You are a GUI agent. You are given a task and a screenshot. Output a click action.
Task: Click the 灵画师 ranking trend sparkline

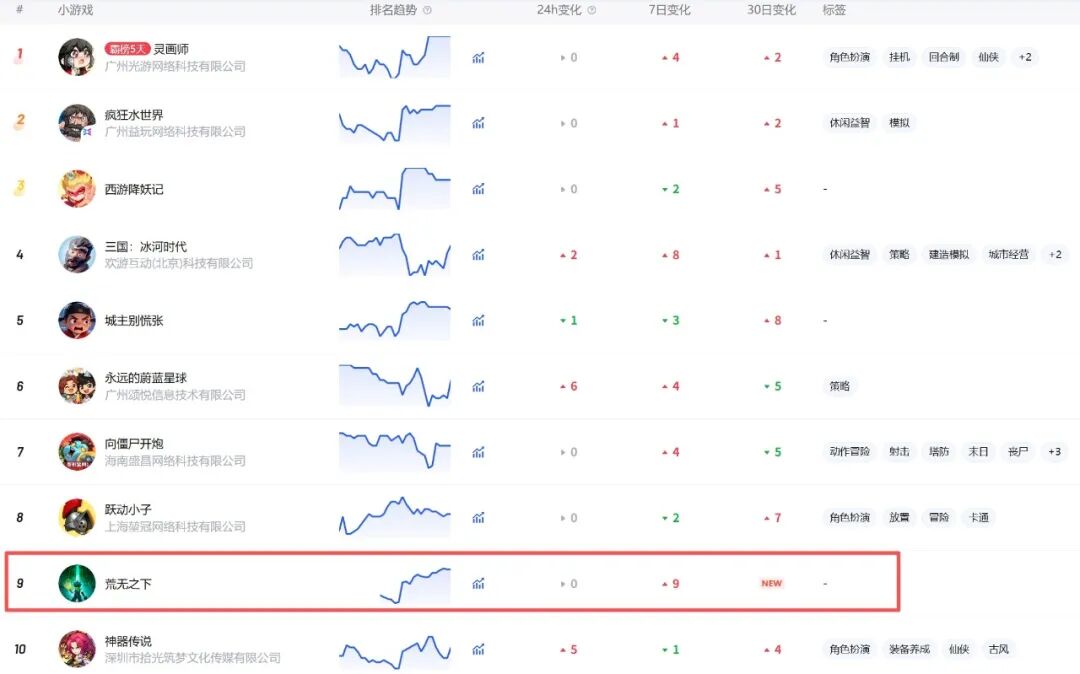[x=395, y=57]
